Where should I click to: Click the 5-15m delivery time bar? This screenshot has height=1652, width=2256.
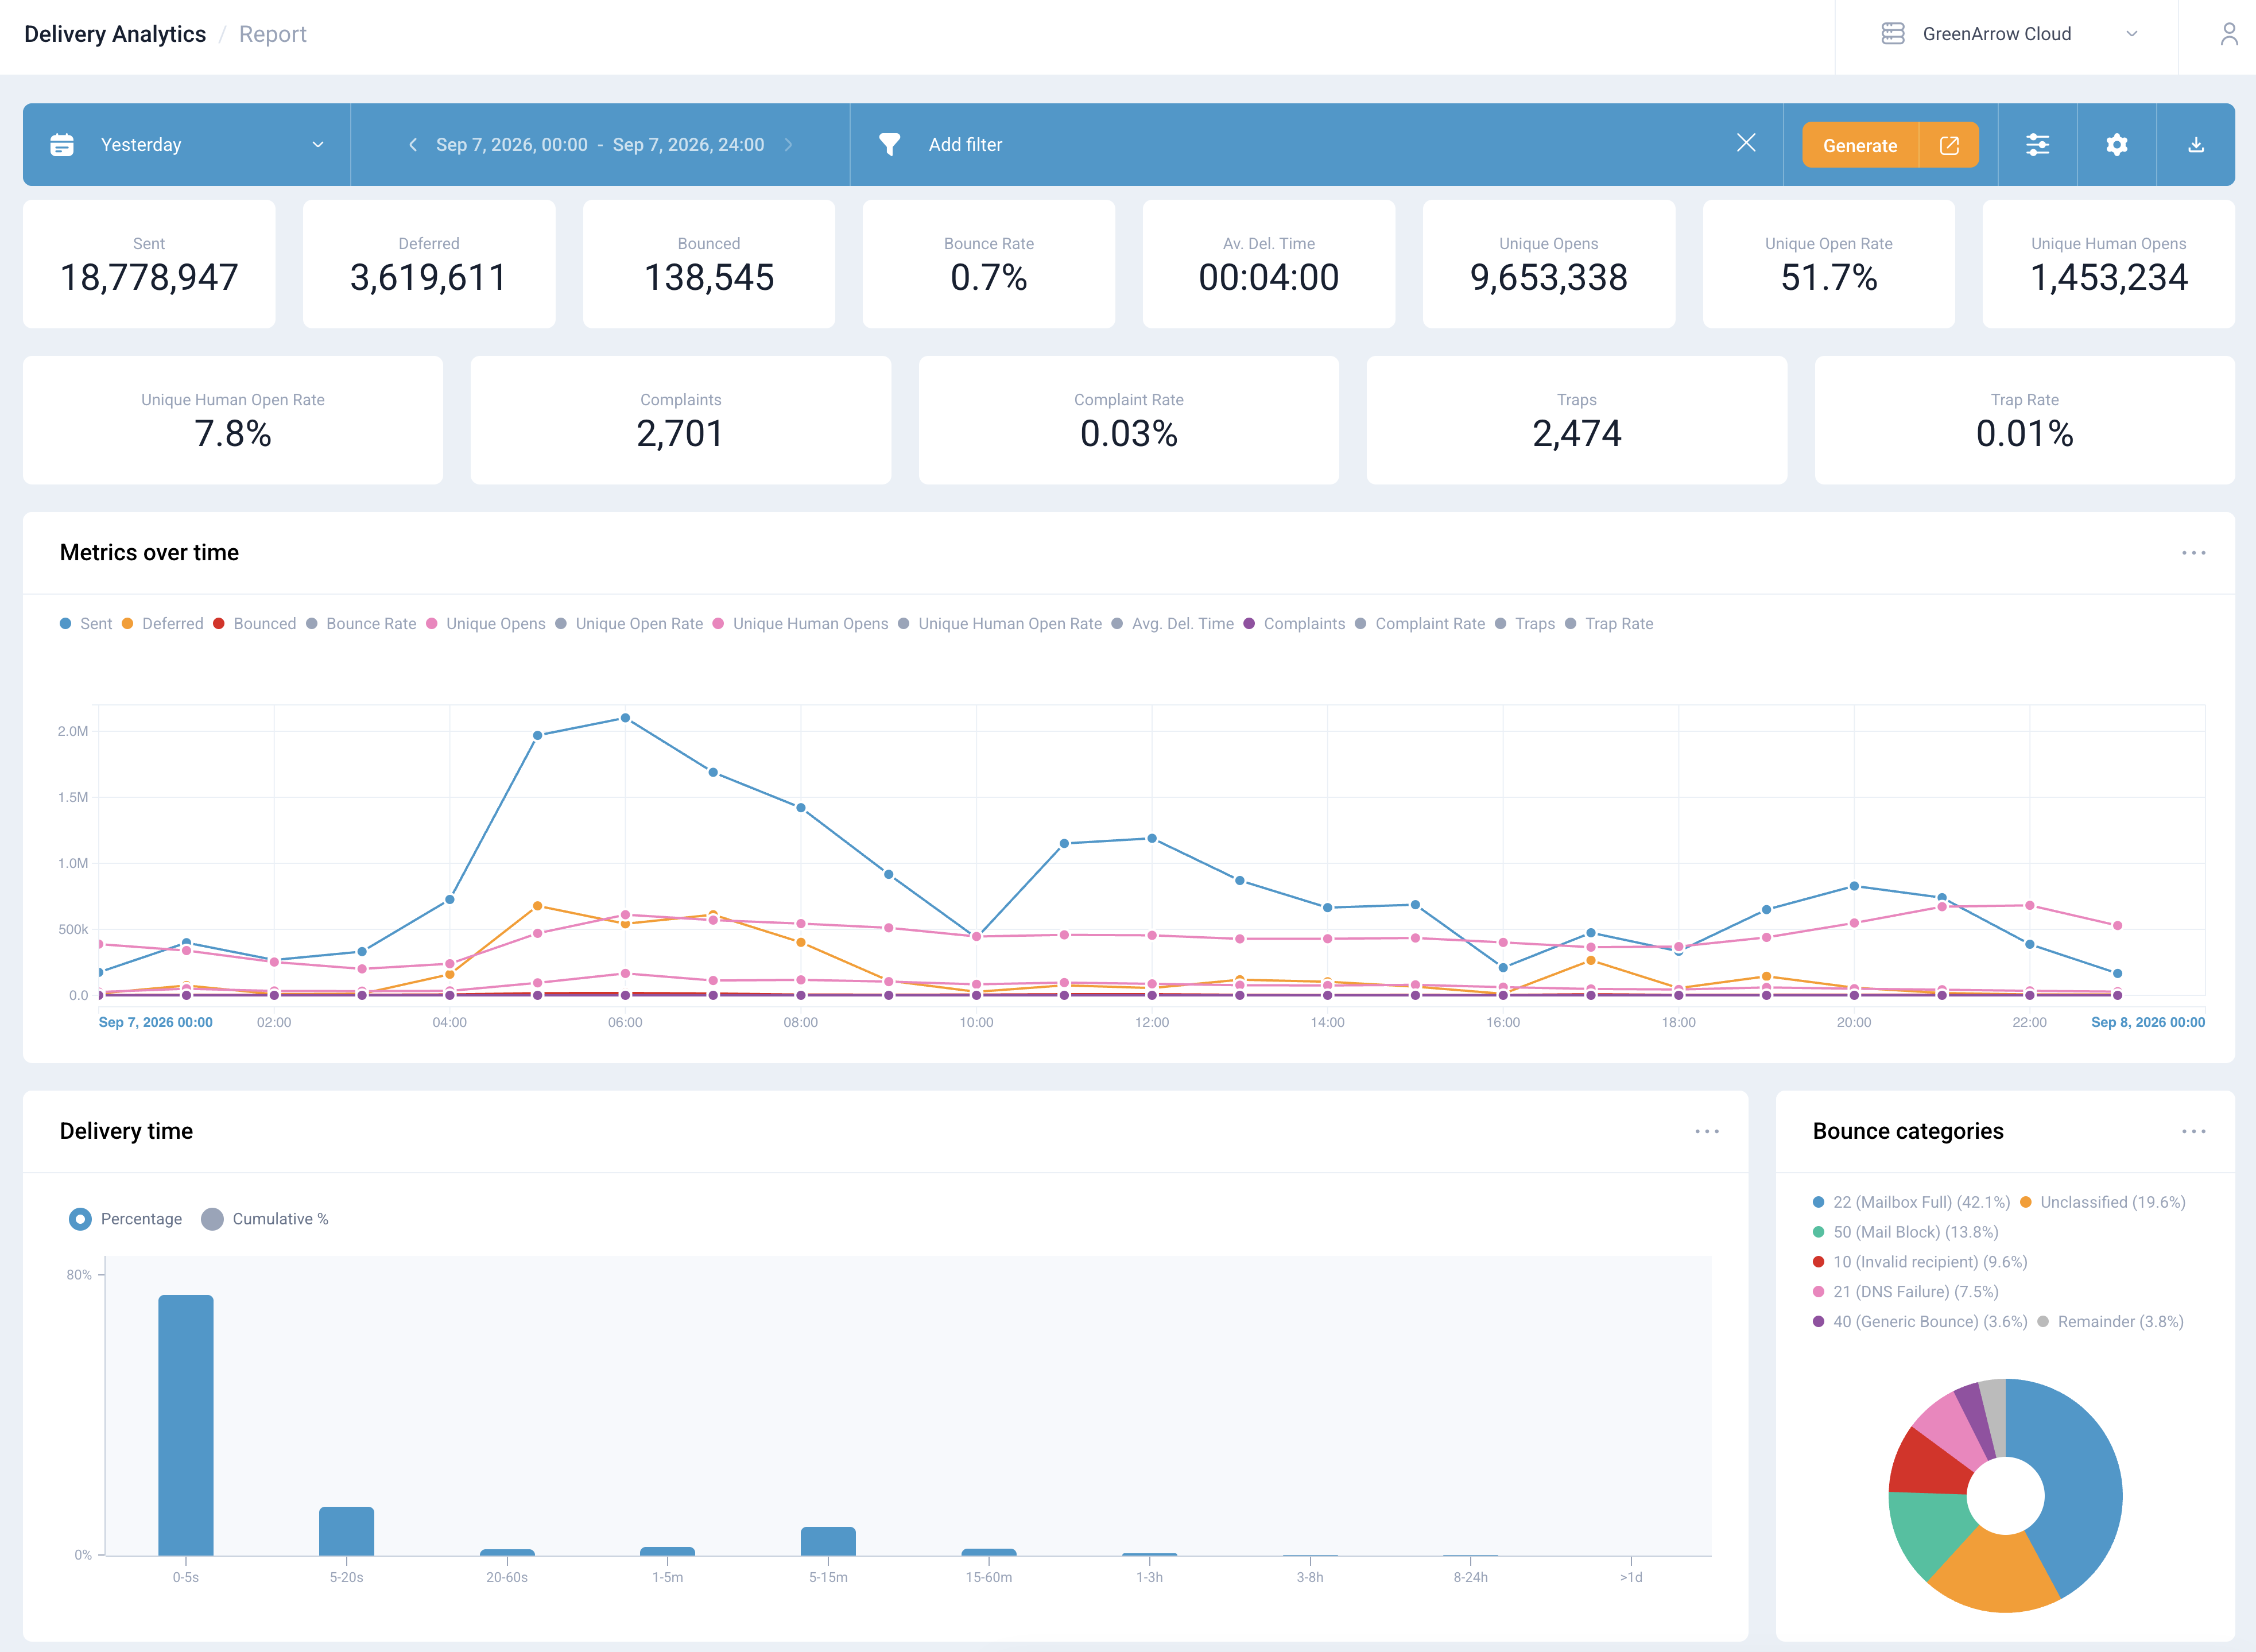pos(828,1541)
